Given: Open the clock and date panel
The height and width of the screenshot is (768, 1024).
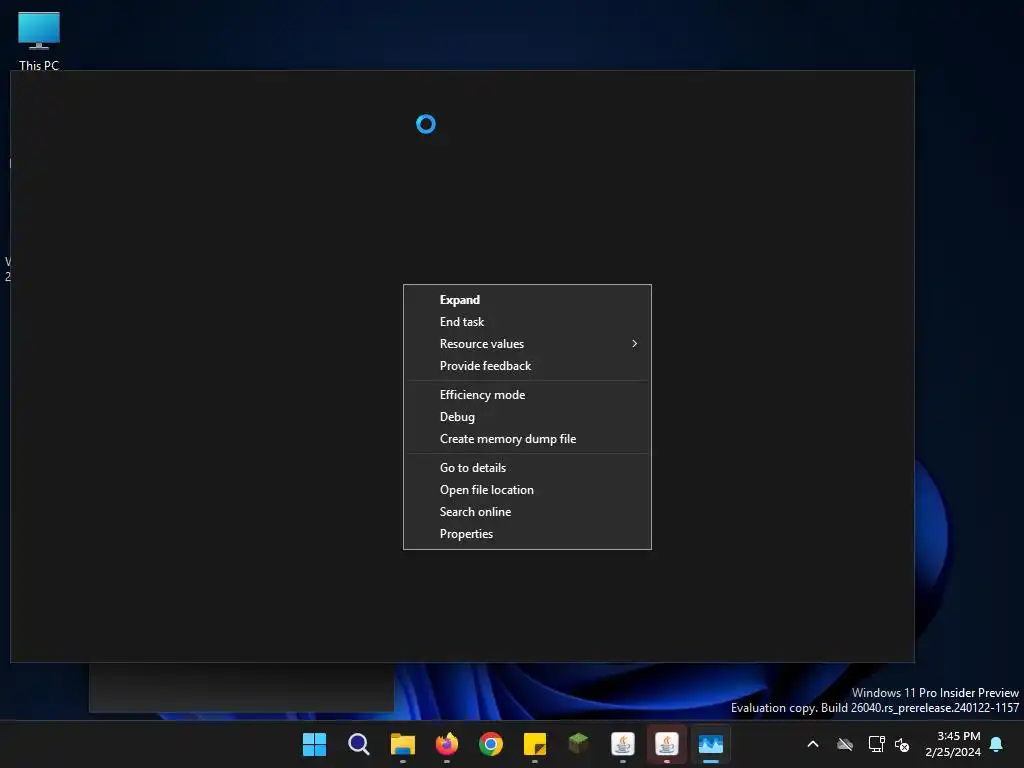Looking at the screenshot, I should coord(953,744).
